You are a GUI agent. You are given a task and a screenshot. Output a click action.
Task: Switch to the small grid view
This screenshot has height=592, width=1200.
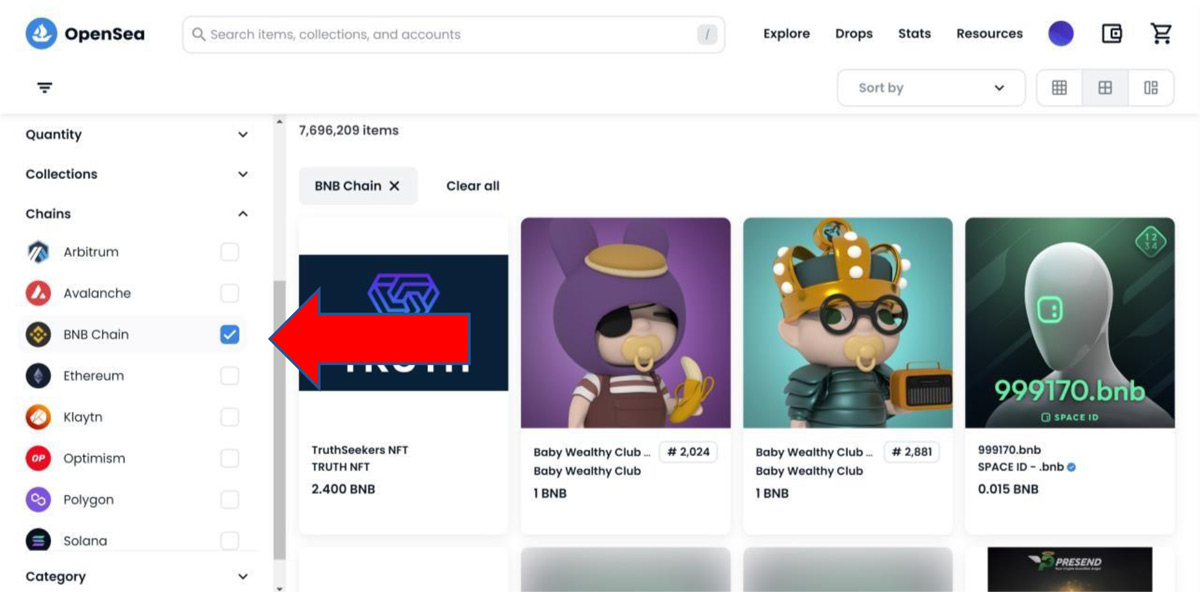[x=1059, y=88]
